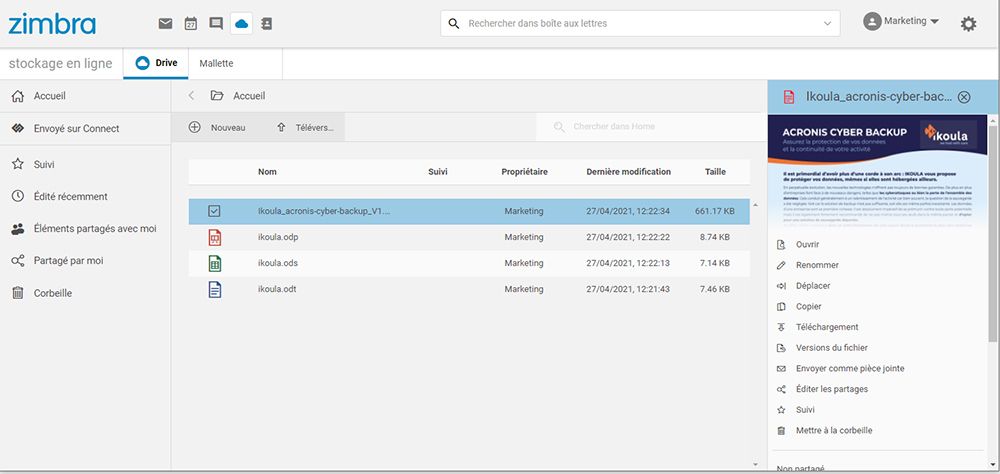The image size is (1000, 474).
Task: Click Ouvrir in the details panel
Action: [x=807, y=244]
